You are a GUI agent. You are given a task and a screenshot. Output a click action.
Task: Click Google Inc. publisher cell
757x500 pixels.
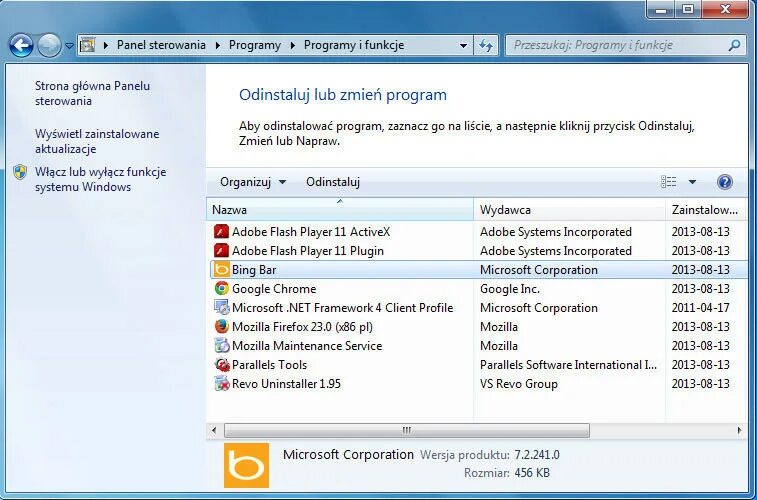pos(510,289)
